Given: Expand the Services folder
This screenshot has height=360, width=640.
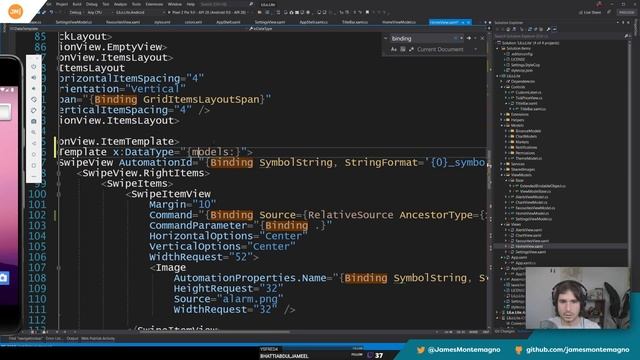Looking at the screenshot, I should pyautogui.click(x=502, y=164).
